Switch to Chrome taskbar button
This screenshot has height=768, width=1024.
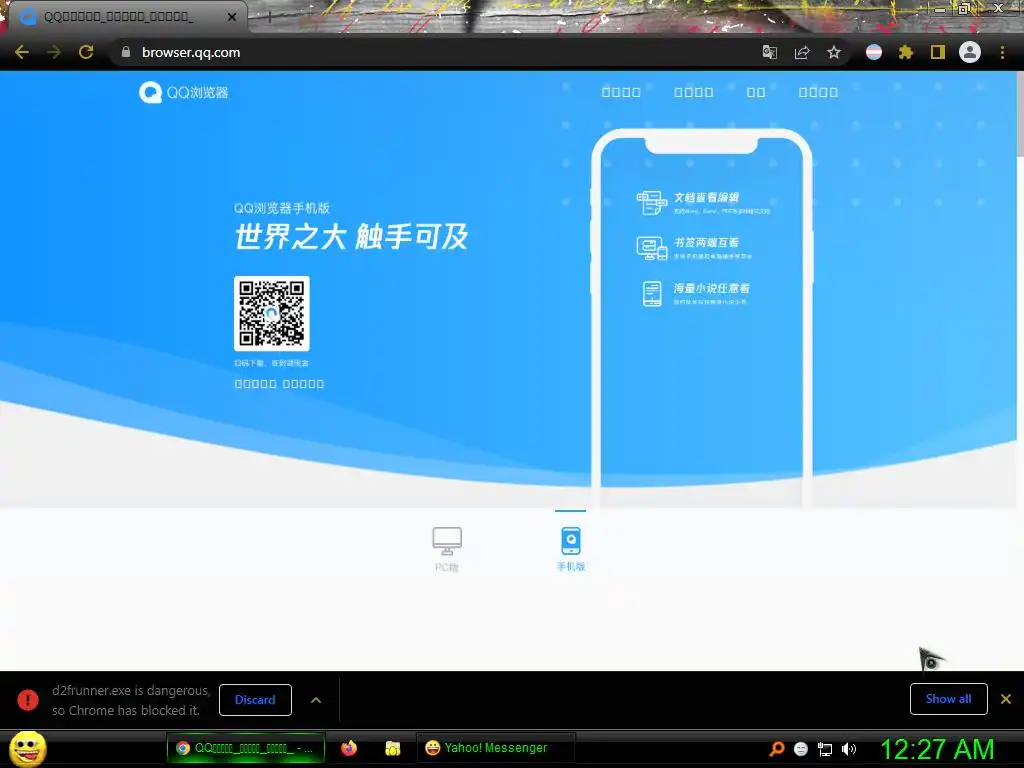point(246,748)
